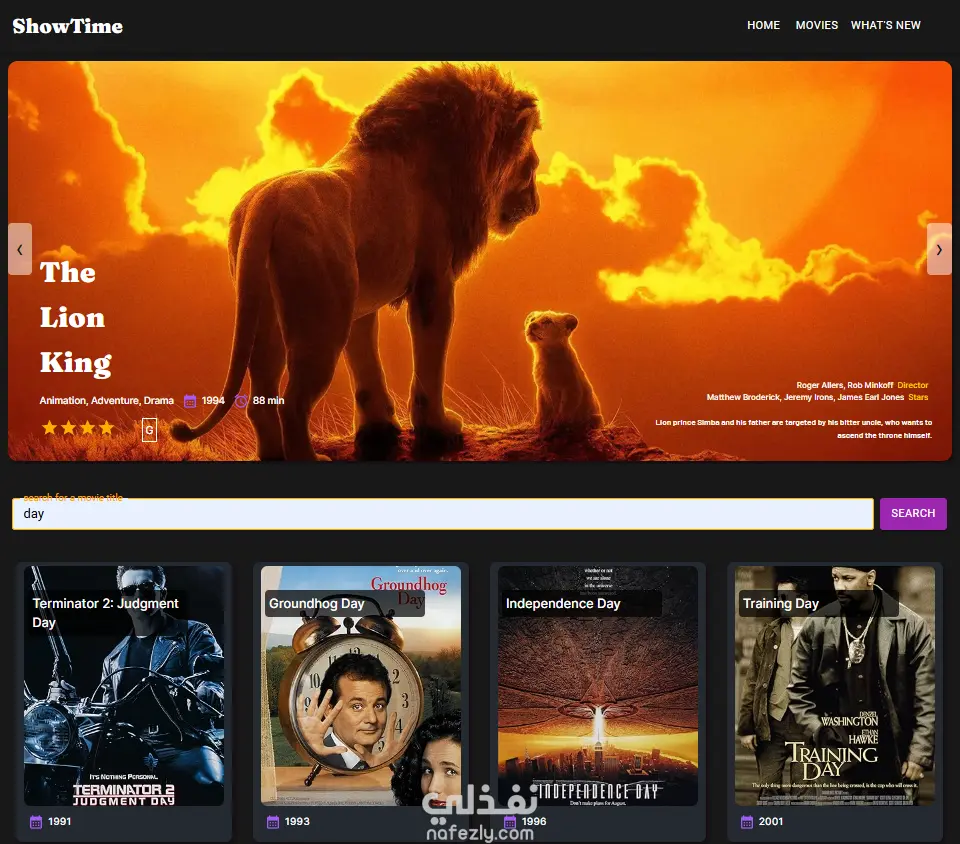The height and width of the screenshot is (844, 960).
Task: Click The Lion King title text
Action: tap(76, 317)
